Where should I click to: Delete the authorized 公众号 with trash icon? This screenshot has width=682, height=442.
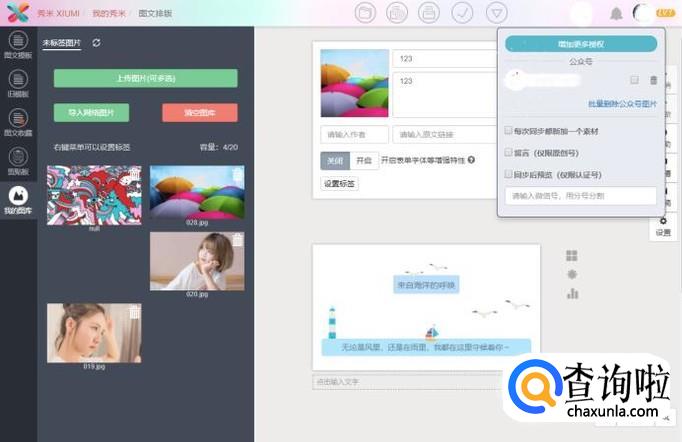[654, 80]
